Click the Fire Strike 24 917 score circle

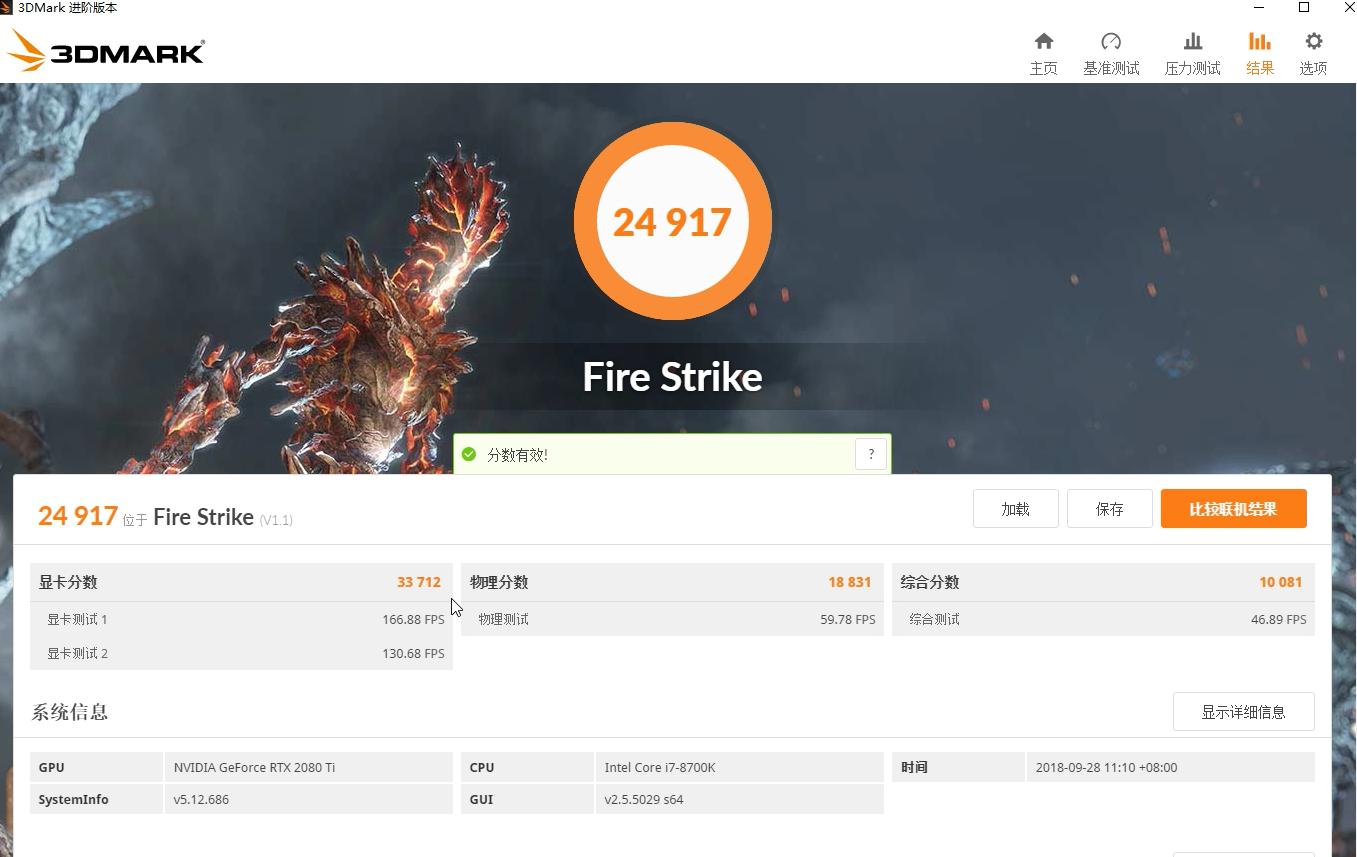[x=672, y=221]
